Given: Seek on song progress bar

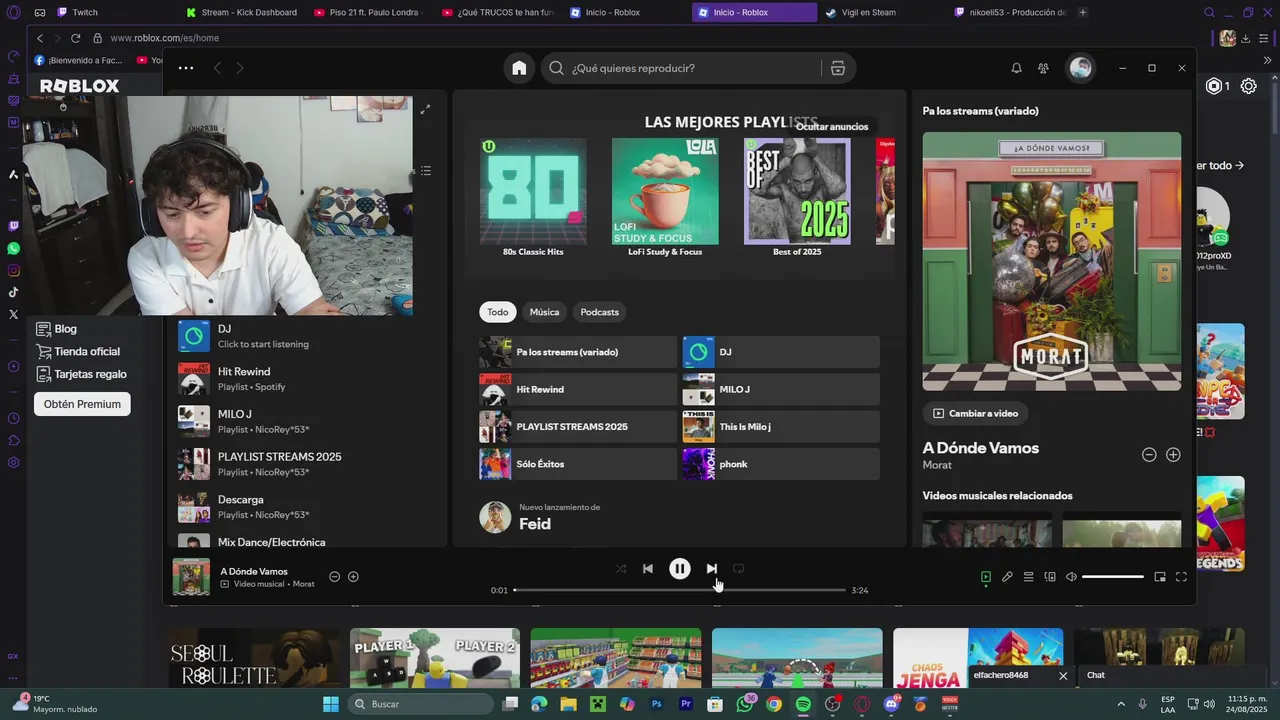Looking at the screenshot, I should [x=680, y=590].
